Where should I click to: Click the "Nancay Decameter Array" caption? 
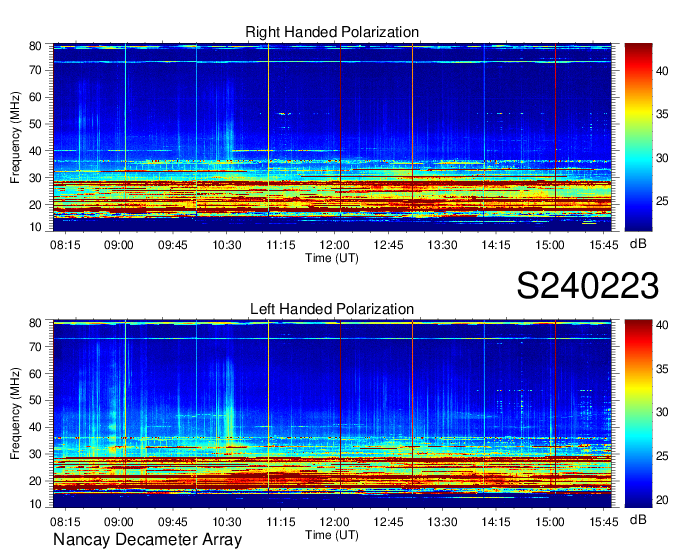point(147,540)
